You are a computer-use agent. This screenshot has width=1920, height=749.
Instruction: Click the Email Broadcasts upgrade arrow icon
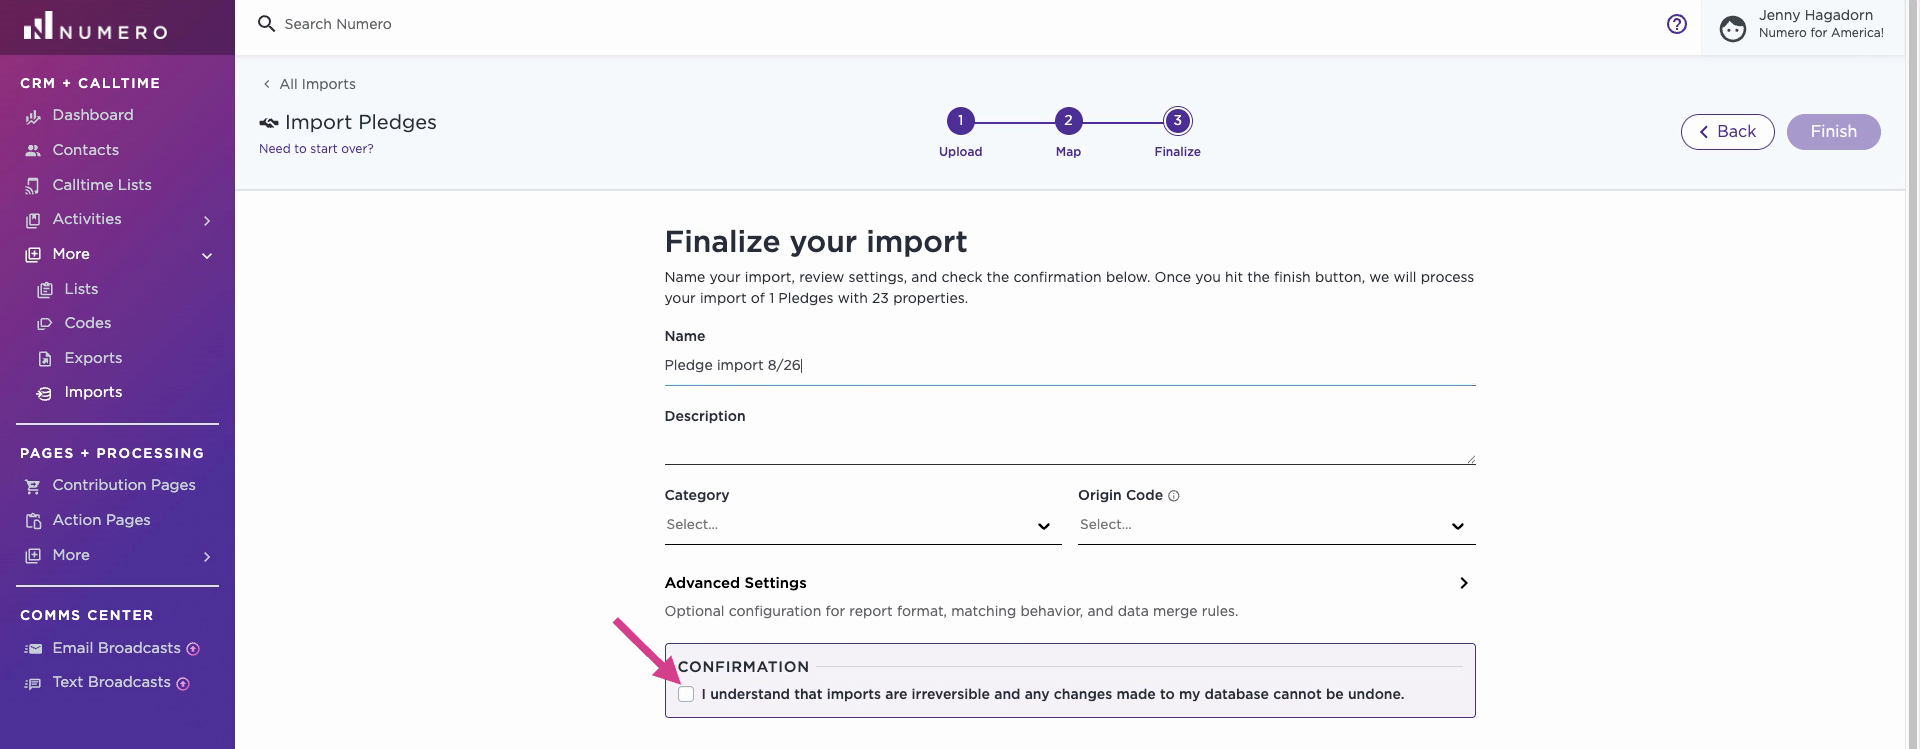[193, 649]
